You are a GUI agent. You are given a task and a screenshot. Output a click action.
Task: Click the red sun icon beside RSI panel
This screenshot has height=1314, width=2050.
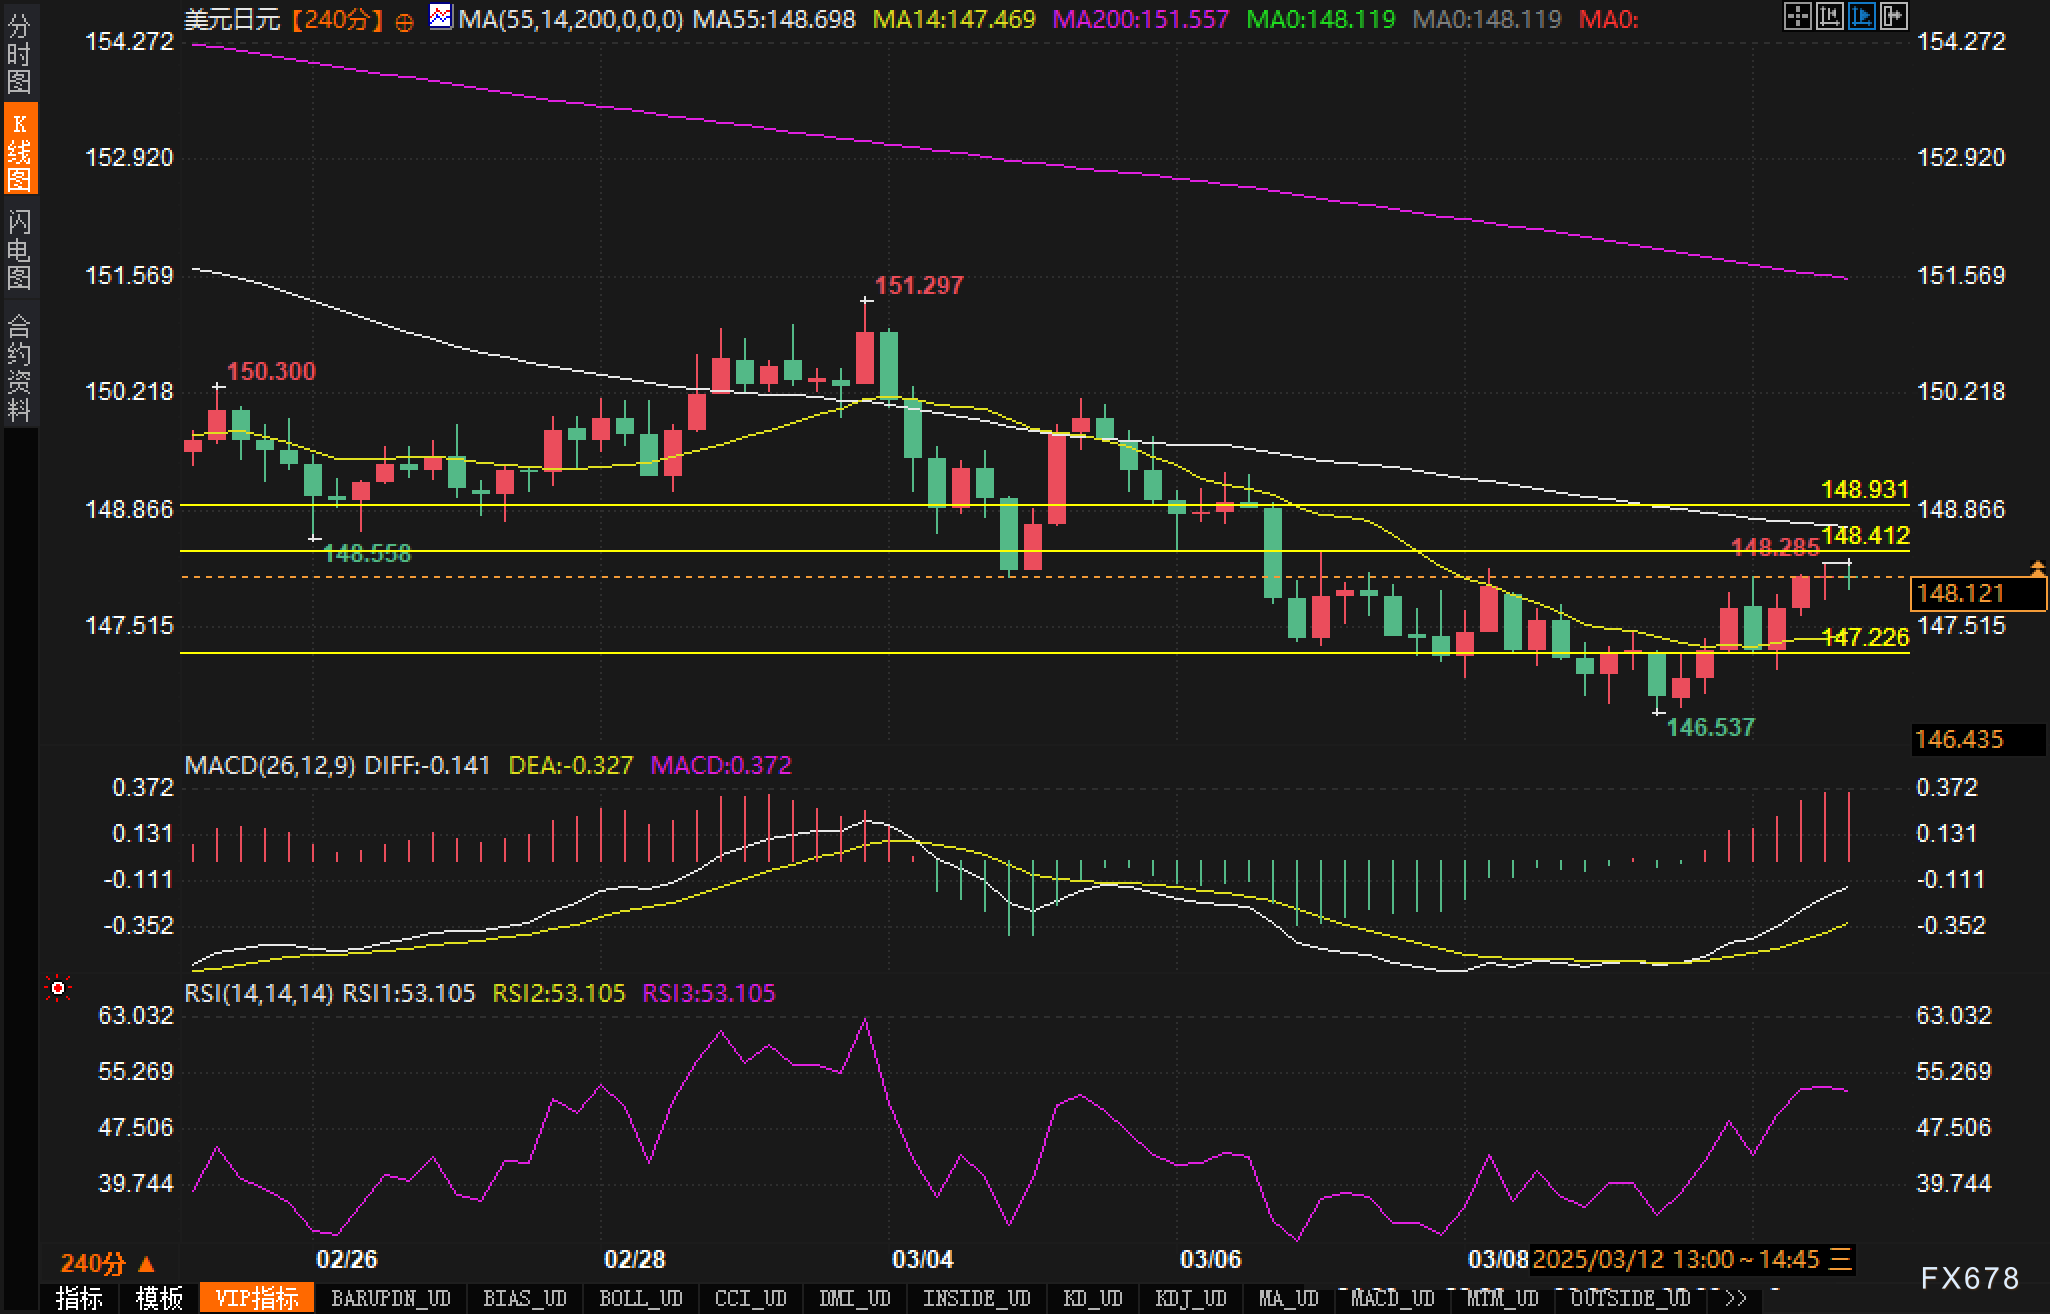click(x=58, y=989)
